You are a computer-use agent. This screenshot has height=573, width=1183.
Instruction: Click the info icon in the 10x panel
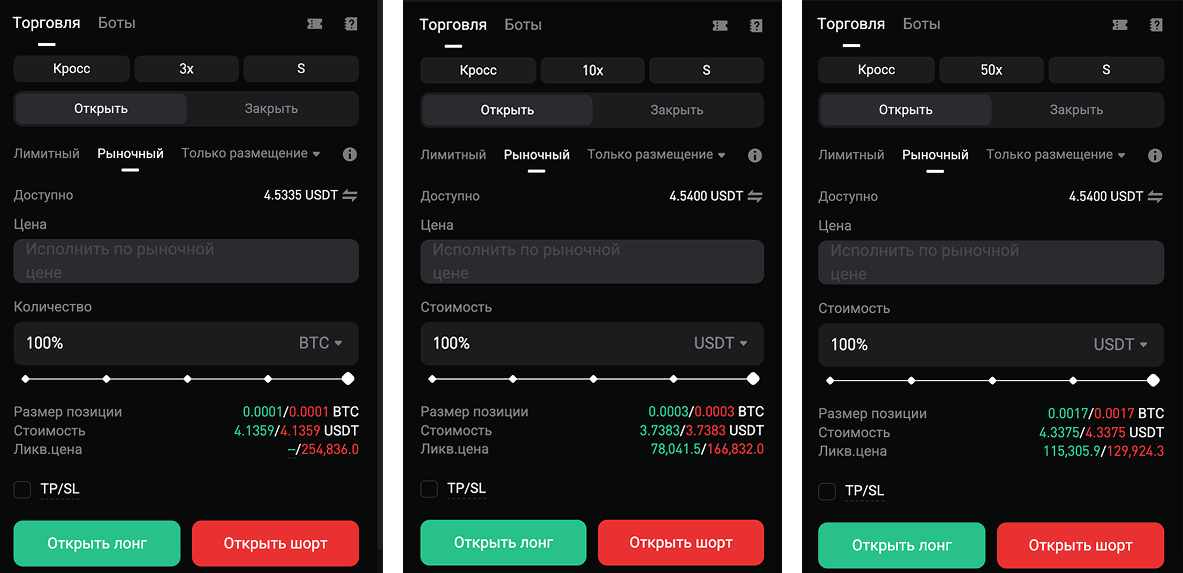coord(755,156)
